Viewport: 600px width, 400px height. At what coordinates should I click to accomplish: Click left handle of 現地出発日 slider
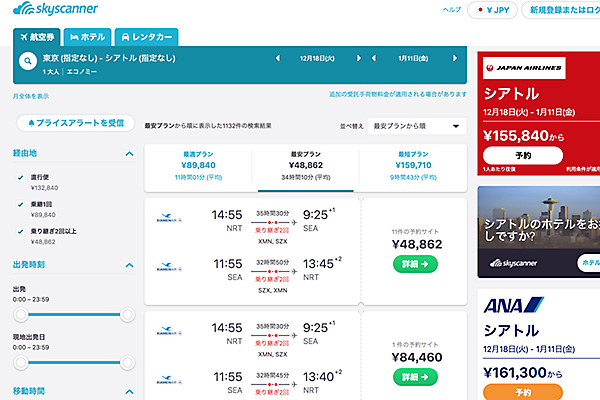pyautogui.click(x=21, y=362)
